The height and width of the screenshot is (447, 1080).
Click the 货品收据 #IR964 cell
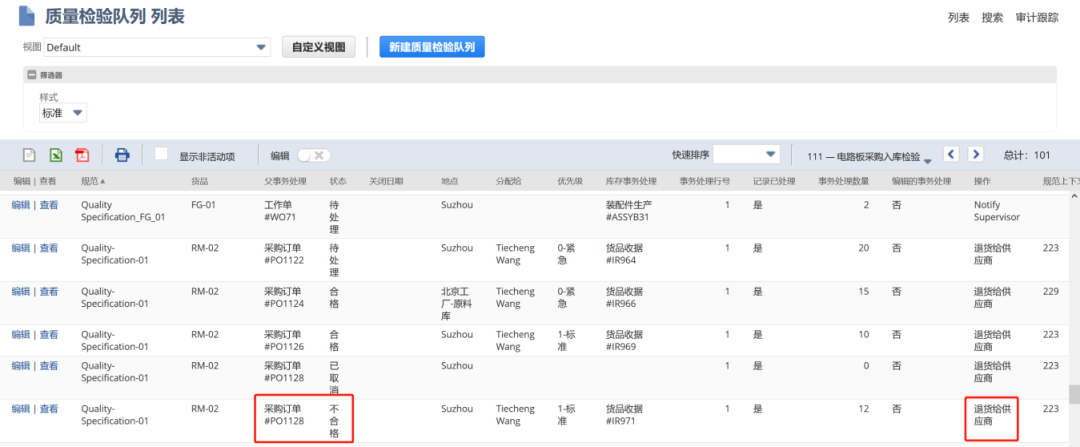coord(624,254)
